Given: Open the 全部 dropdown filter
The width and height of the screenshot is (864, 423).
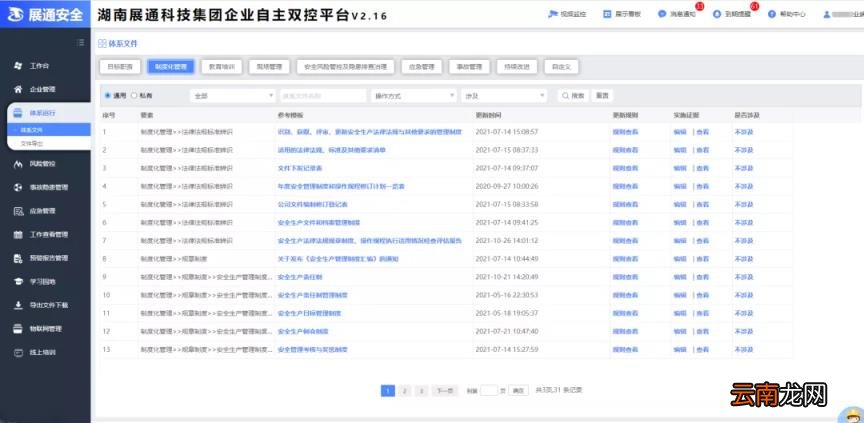Looking at the screenshot, I should (233, 95).
